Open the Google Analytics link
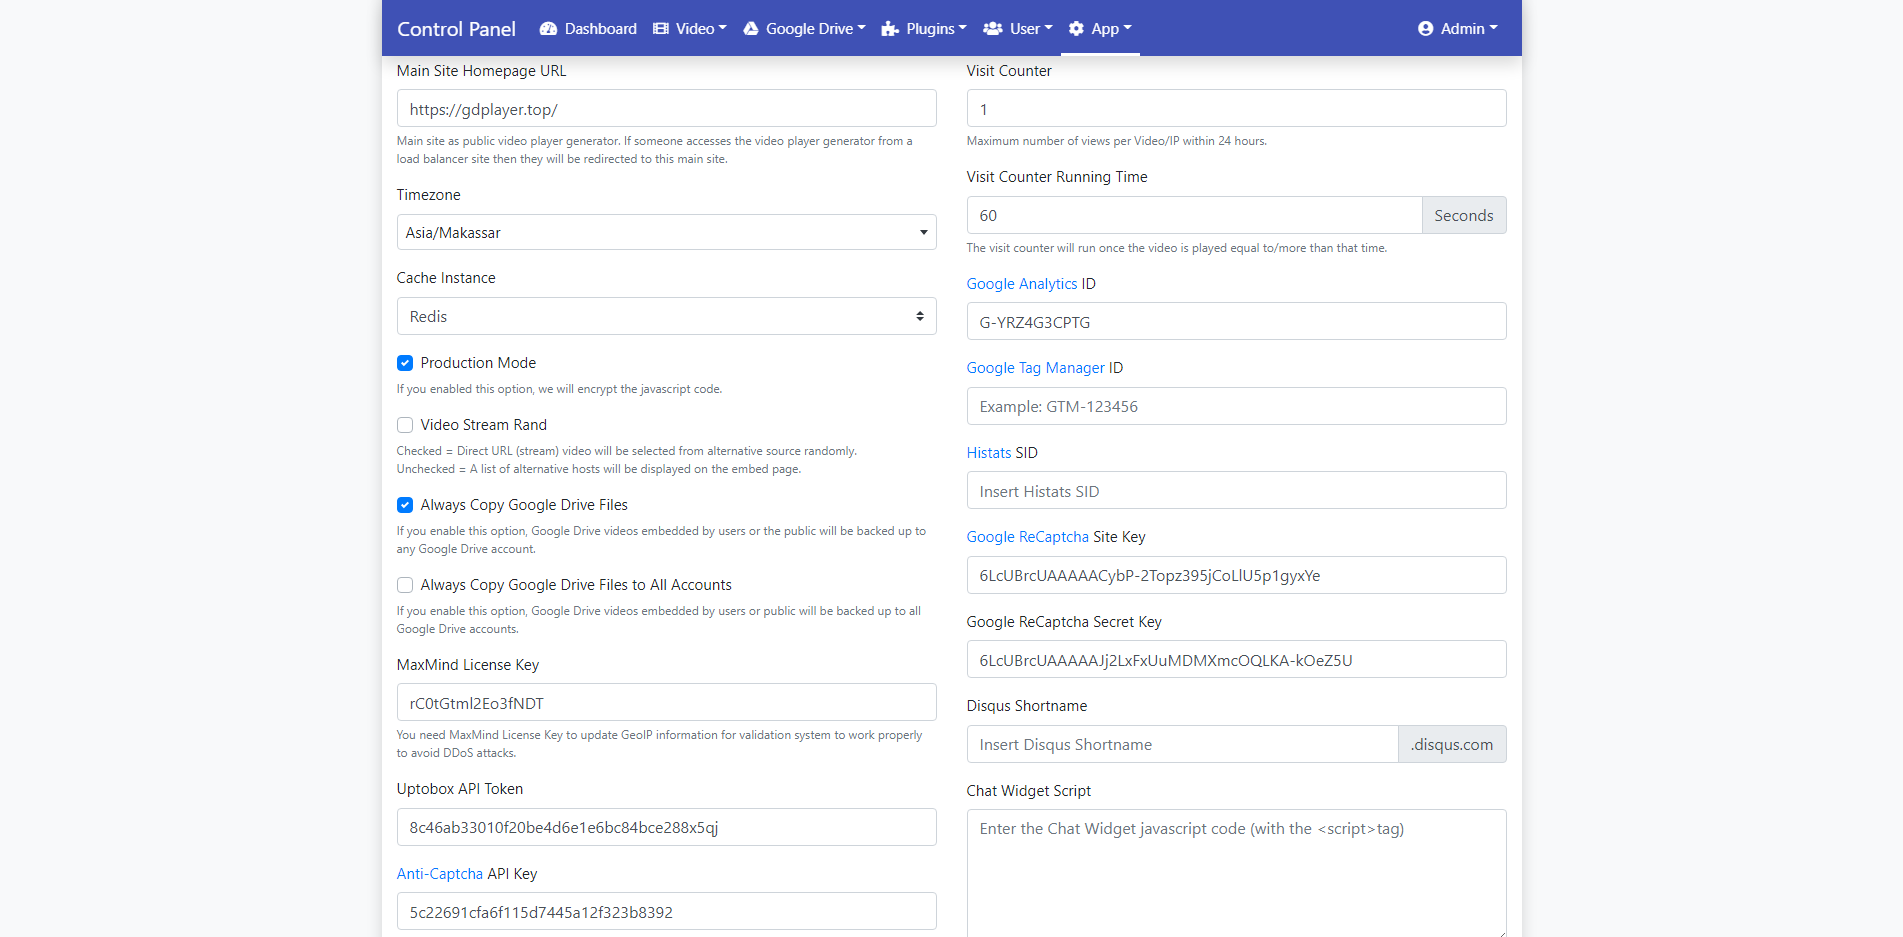Image resolution: width=1903 pixels, height=937 pixels. (x=1022, y=284)
